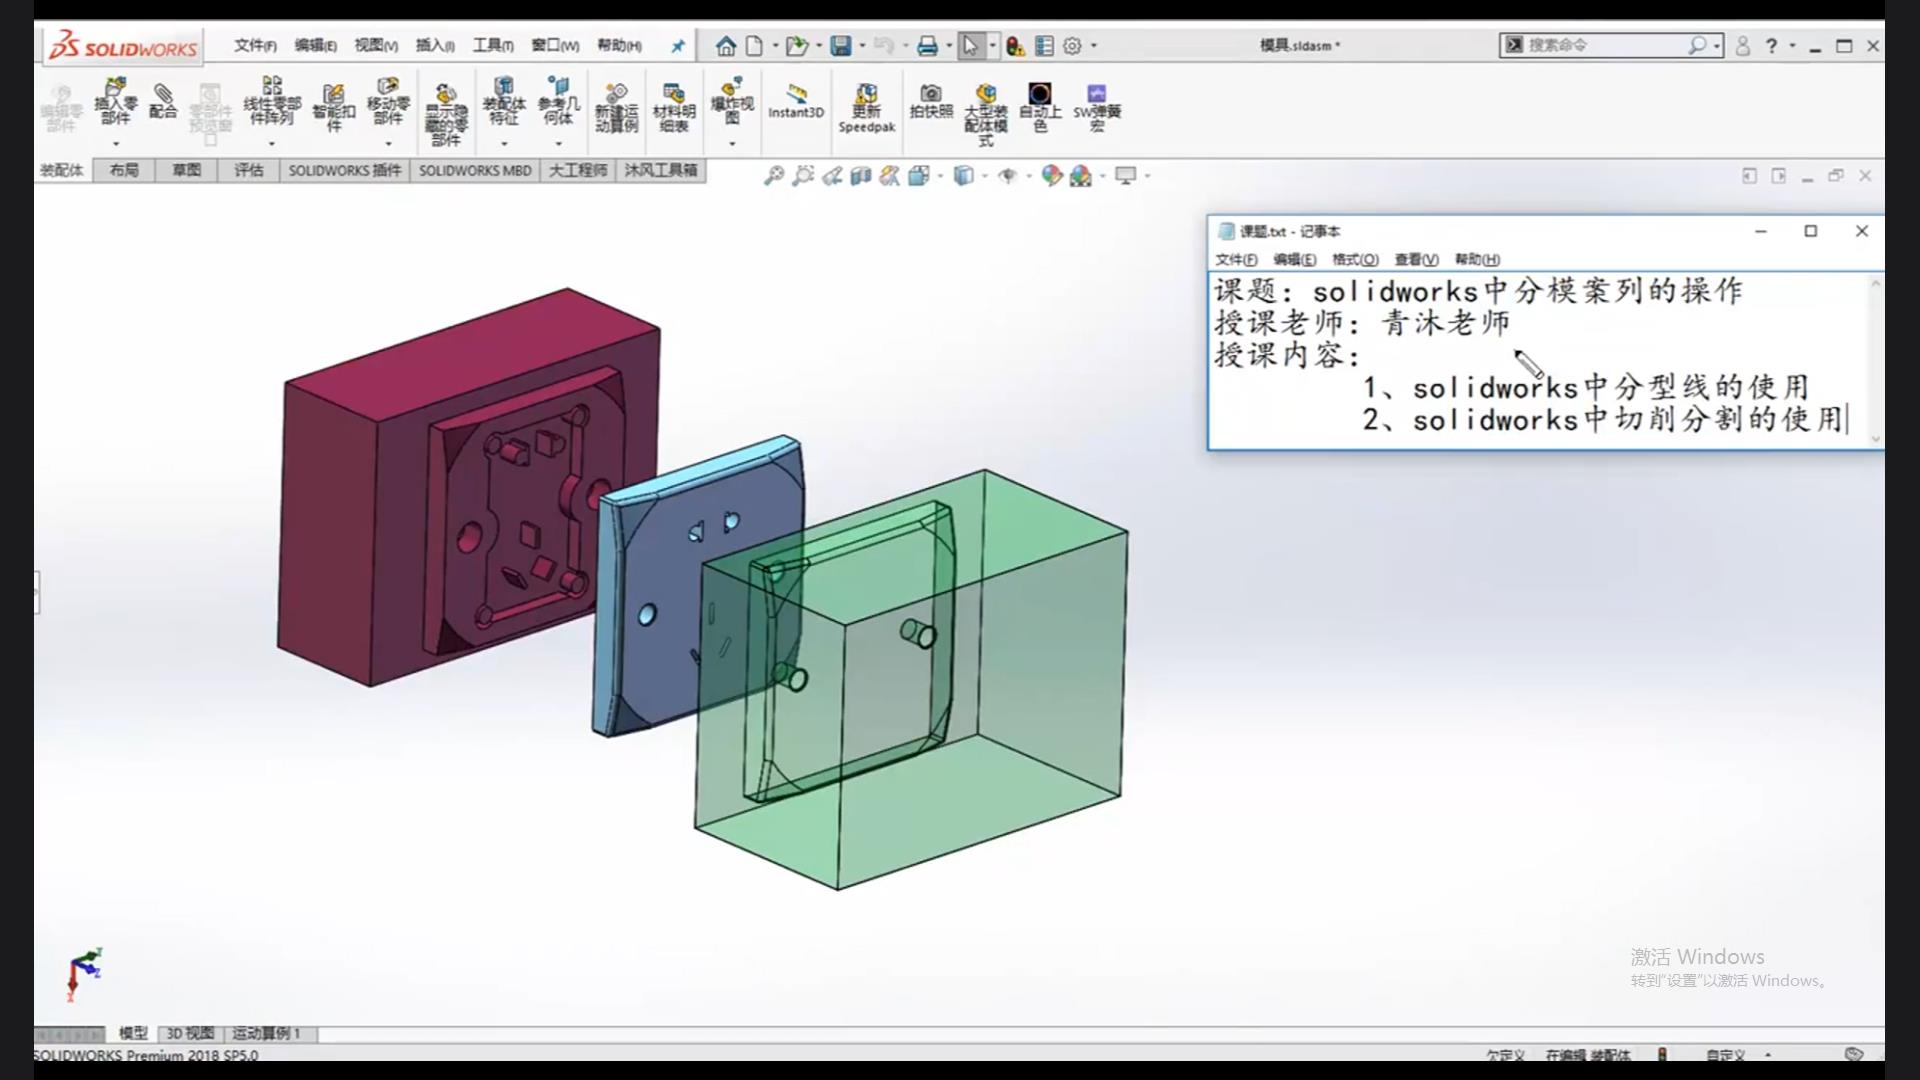Run the SW弹簧宏 spring macro

(1097, 107)
